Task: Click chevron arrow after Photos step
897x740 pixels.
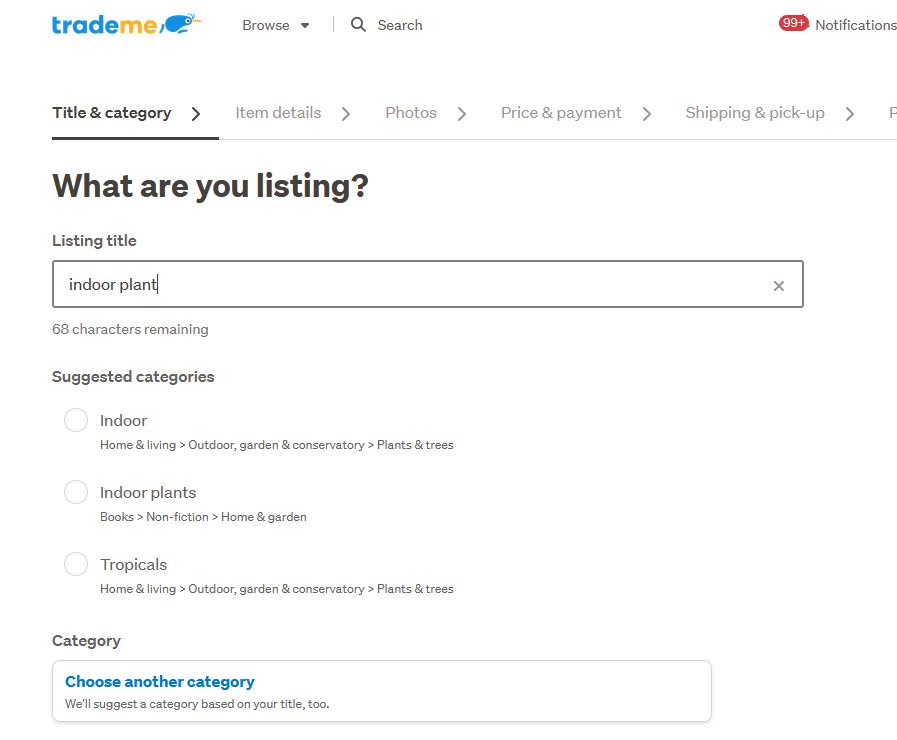Action: (462, 114)
